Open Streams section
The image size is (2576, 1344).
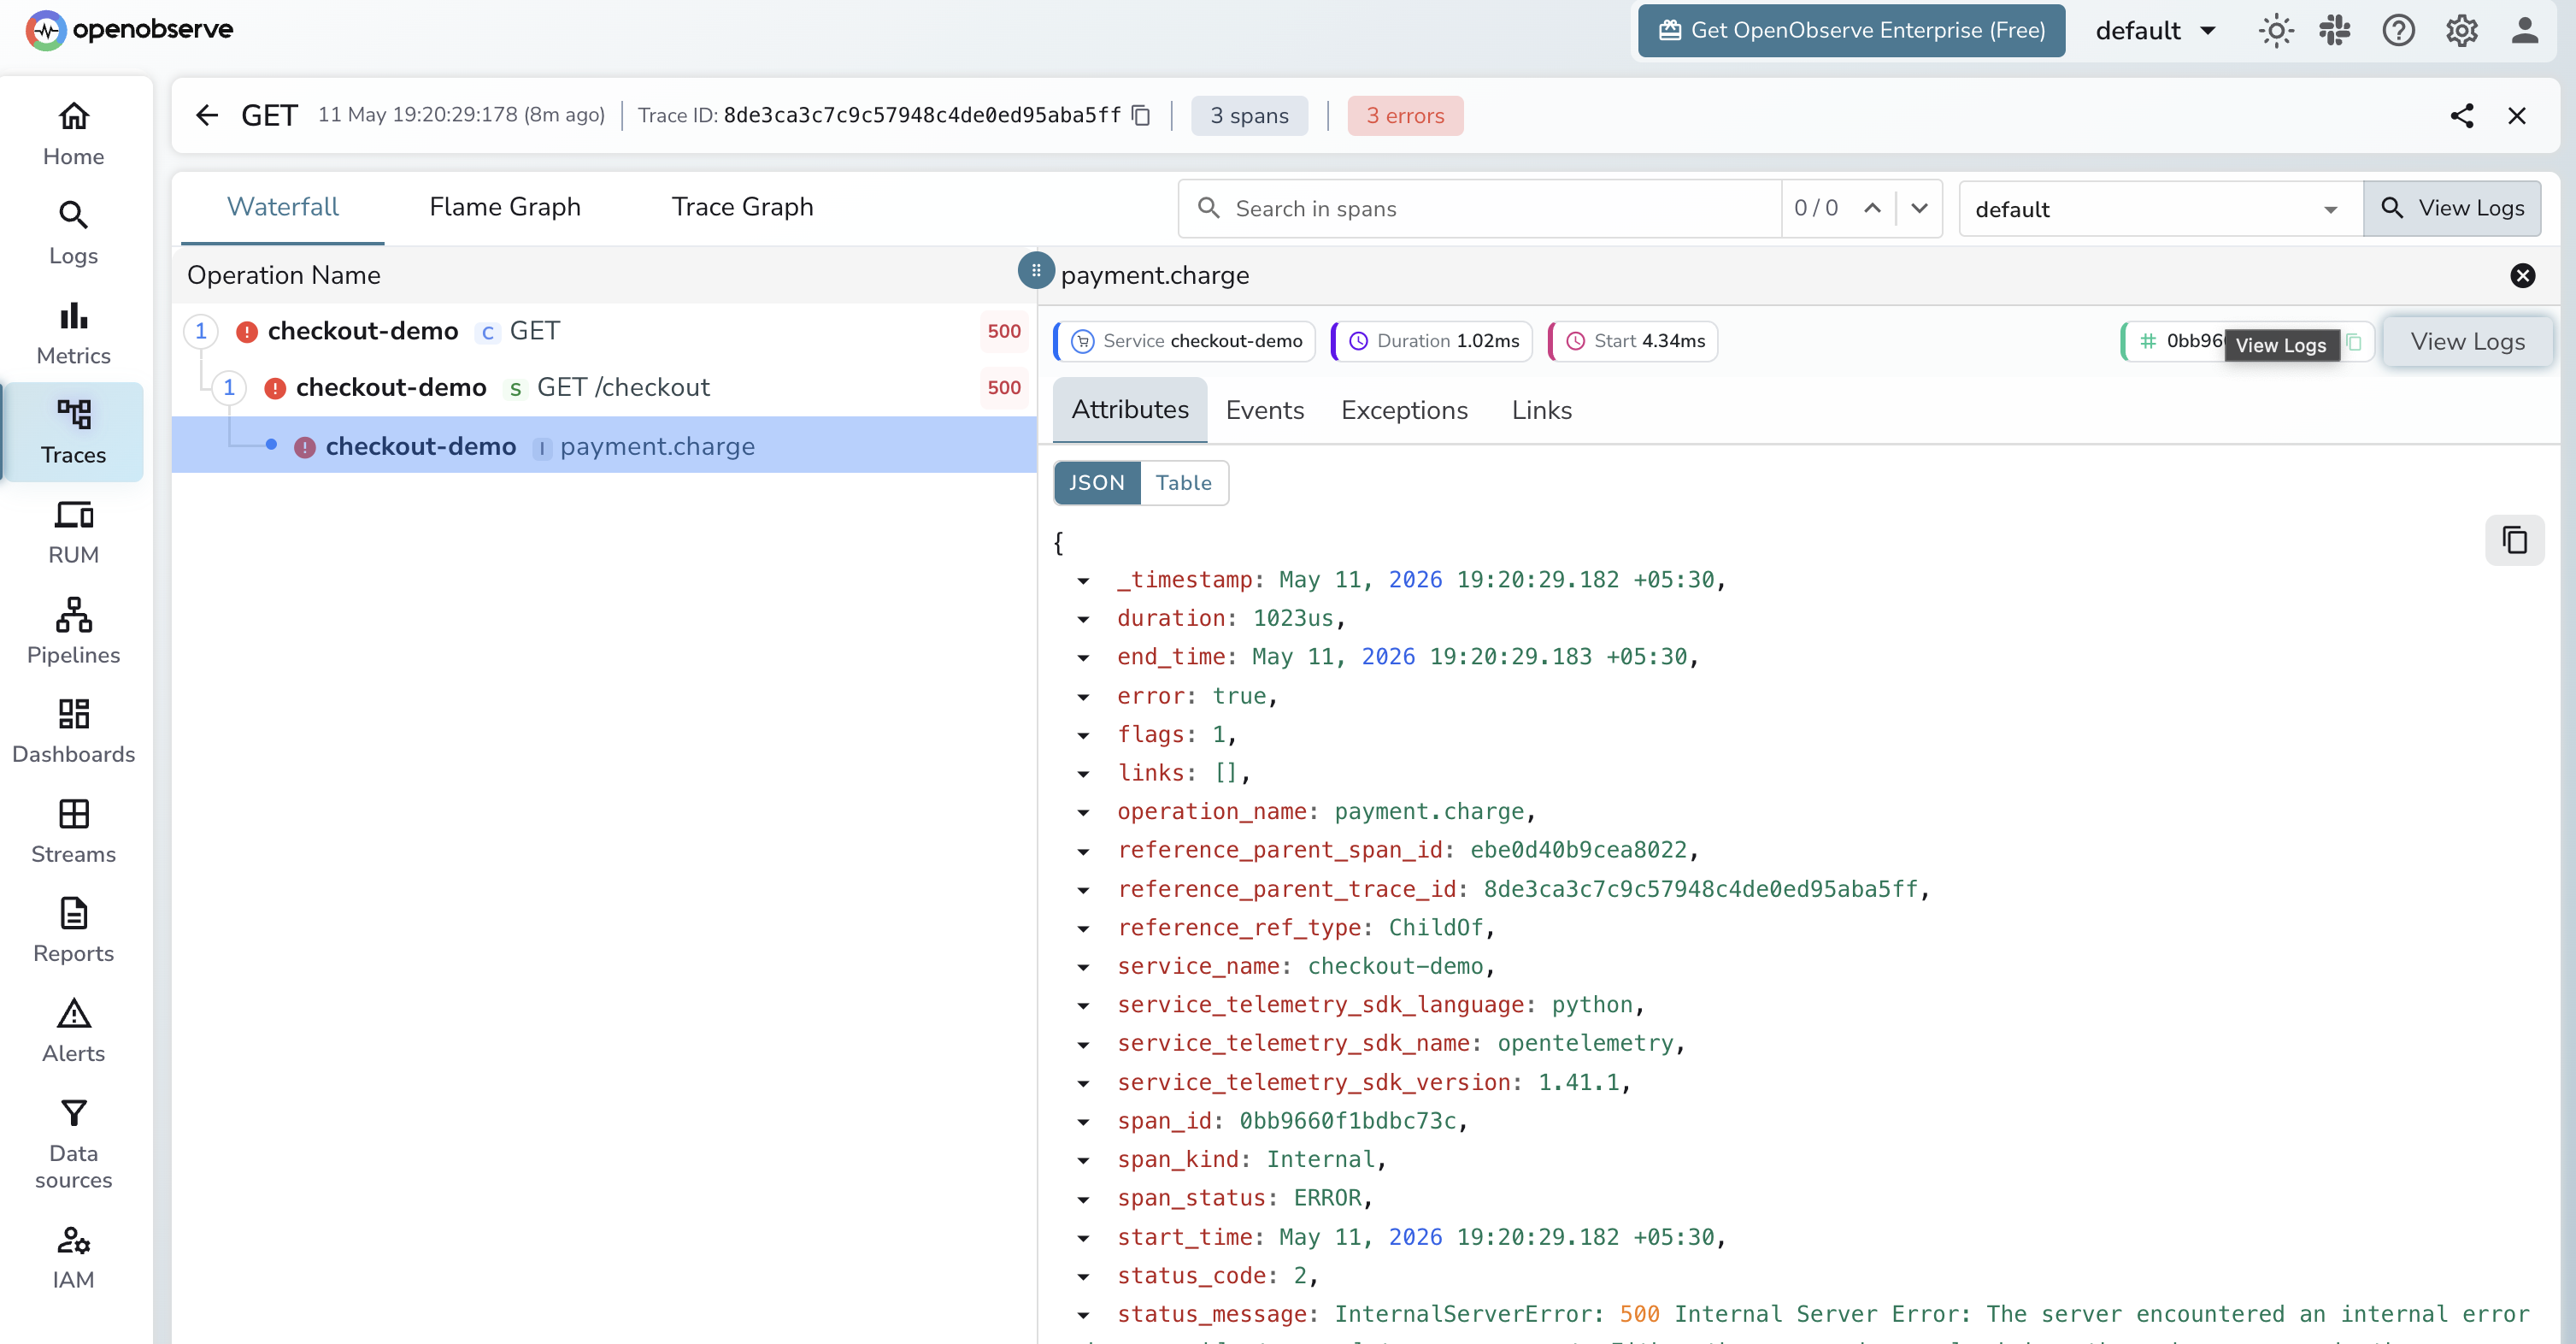click(x=73, y=831)
